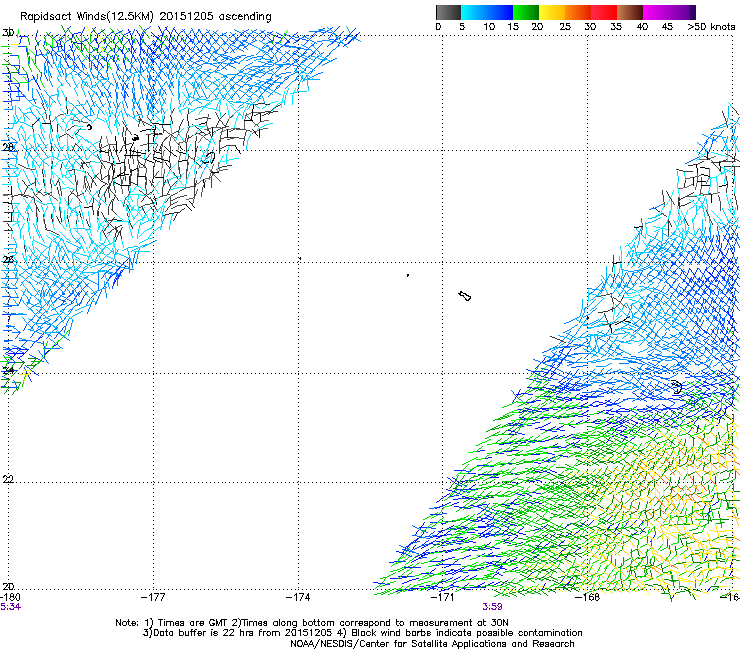The height and width of the screenshot is (650, 740).
Task: Click the gray 0–5 knots legend swatch
Action: coord(448,12)
